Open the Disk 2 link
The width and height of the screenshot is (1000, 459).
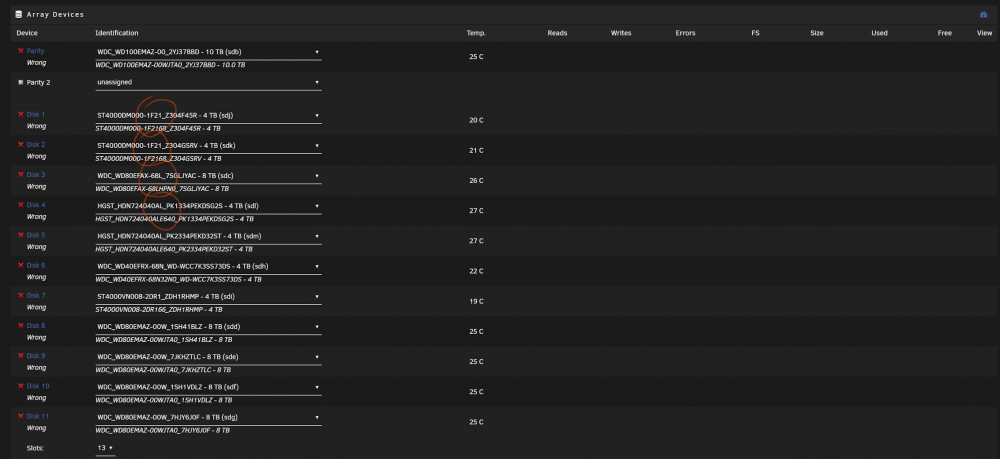36,145
